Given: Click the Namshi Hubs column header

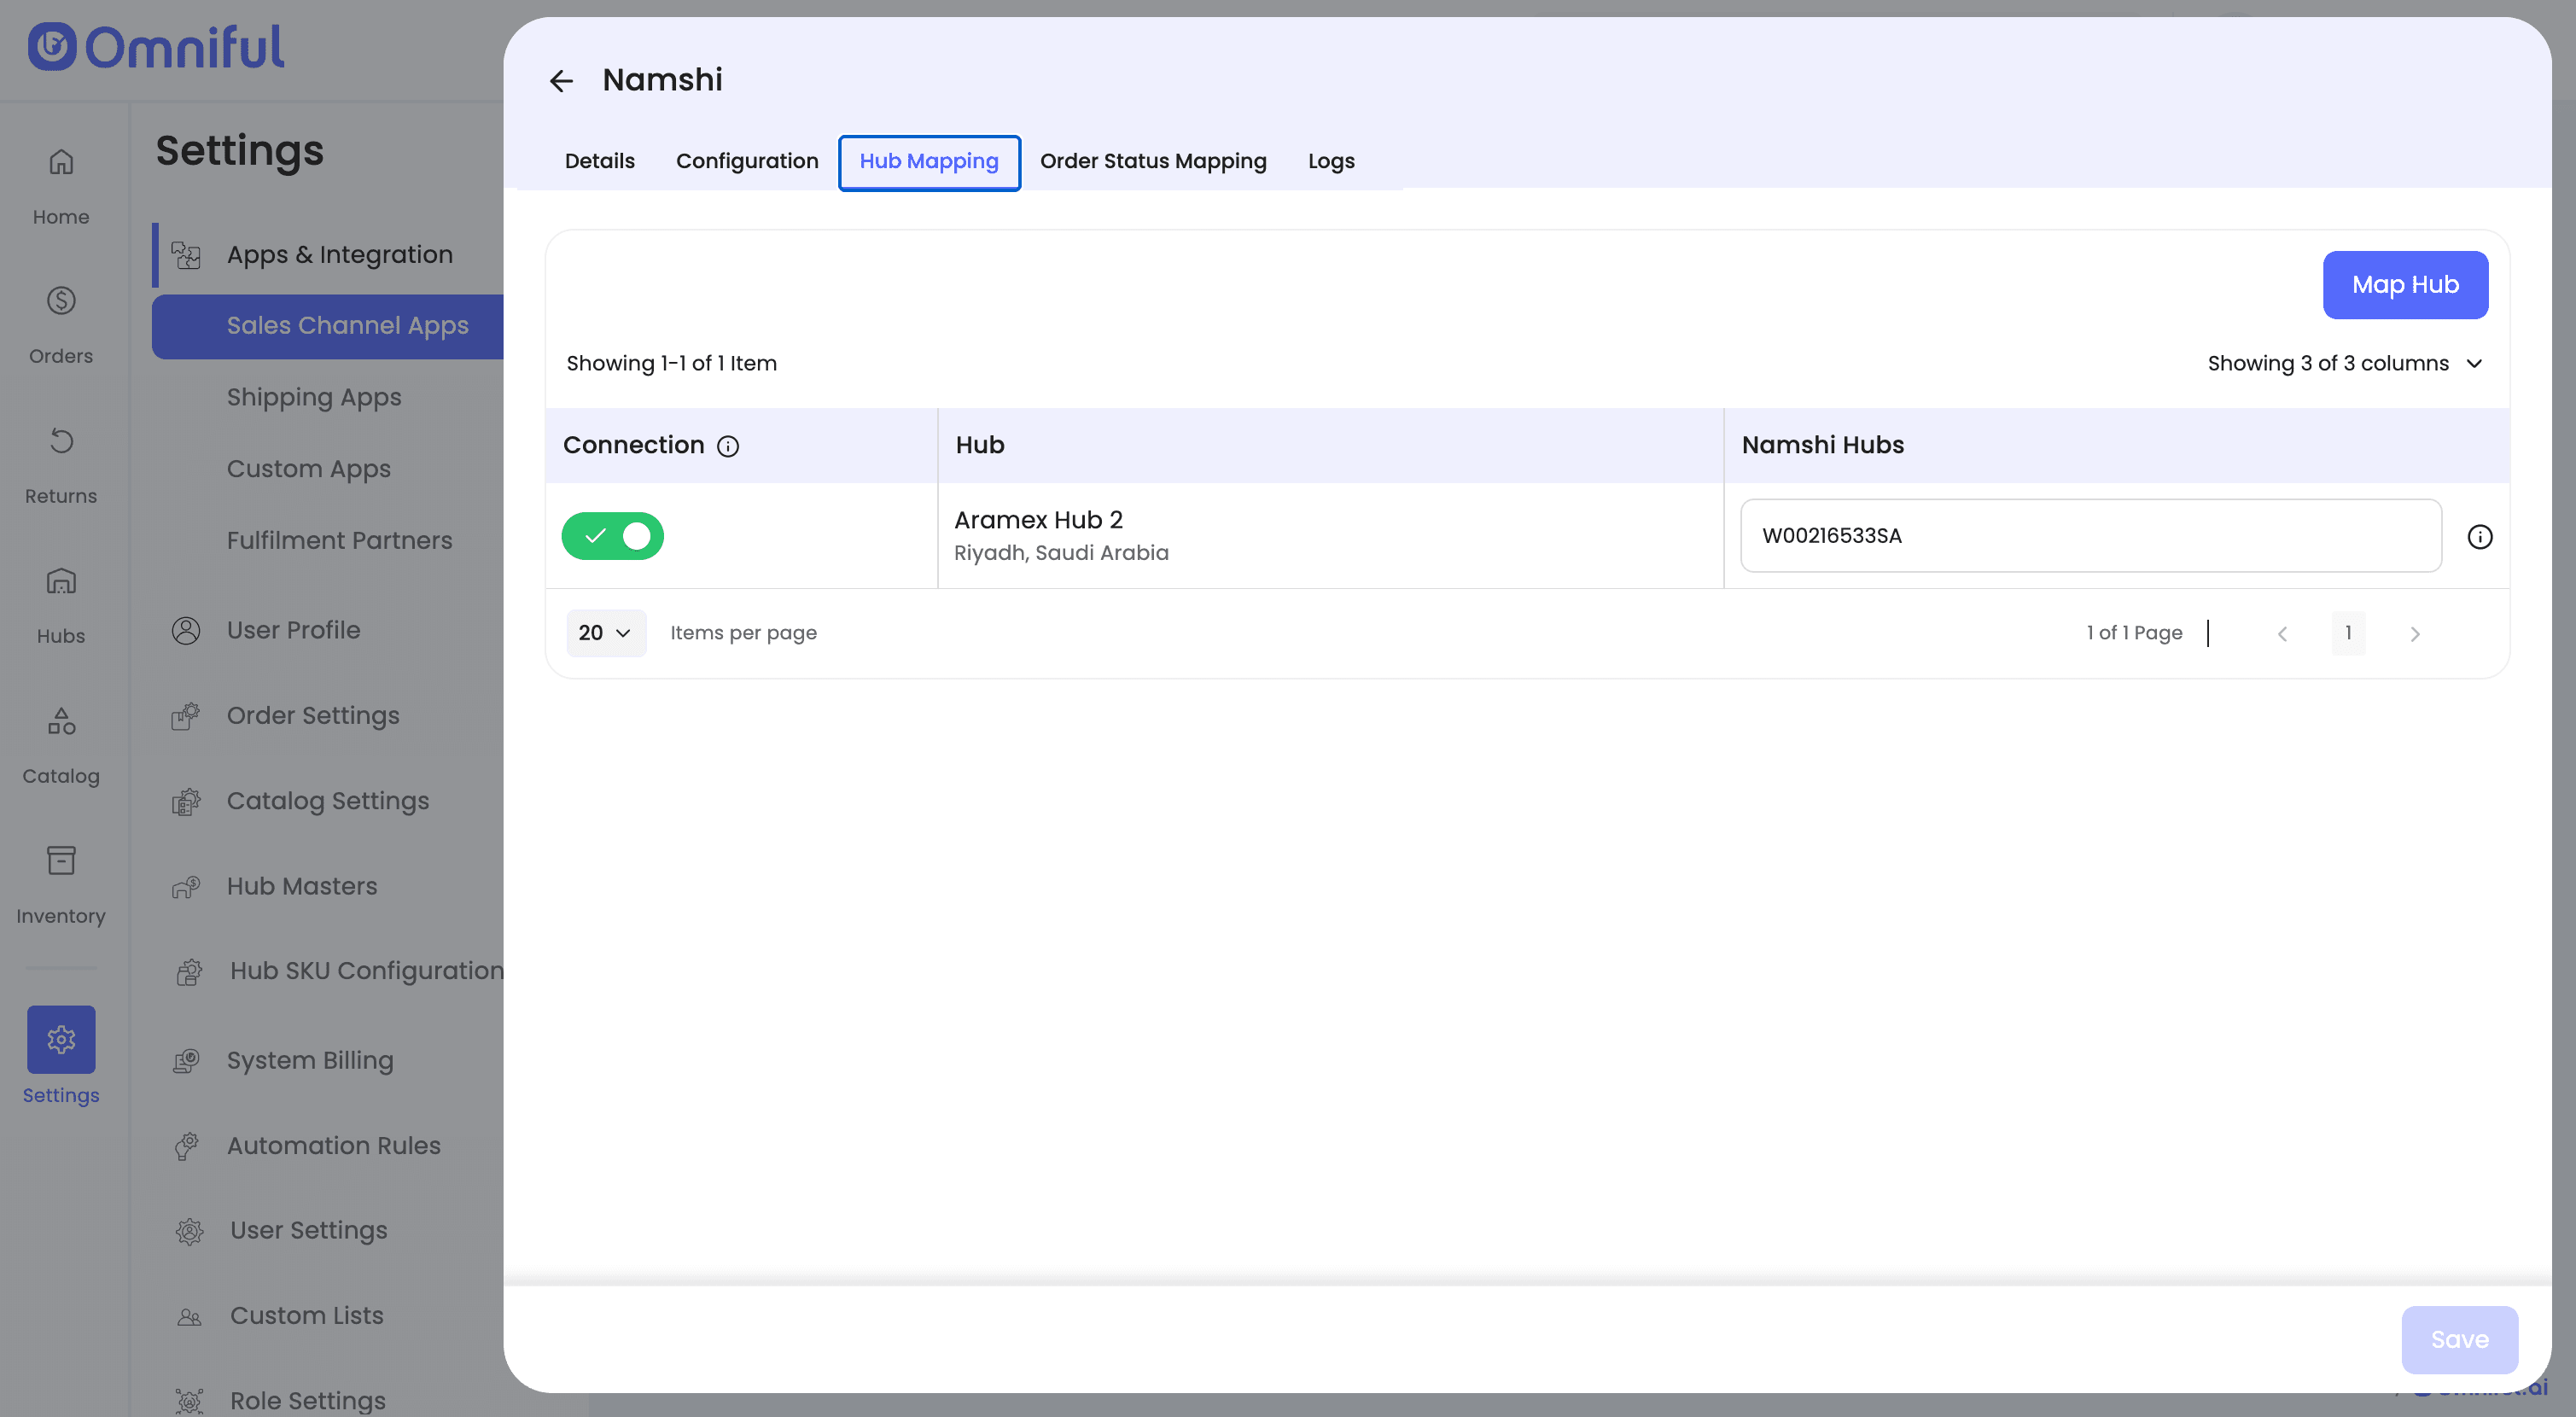Looking at the screenshot, I should [x=1823, y=445].
